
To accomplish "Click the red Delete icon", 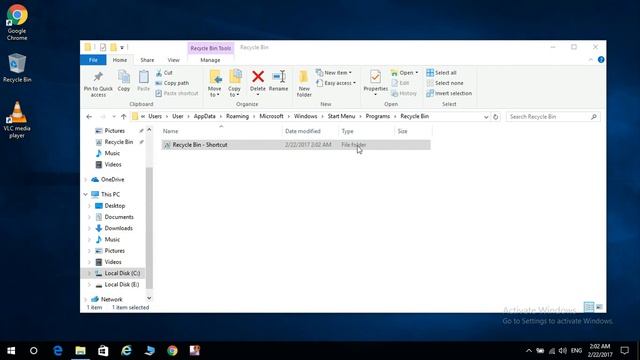I will click(x=258, y=77).
